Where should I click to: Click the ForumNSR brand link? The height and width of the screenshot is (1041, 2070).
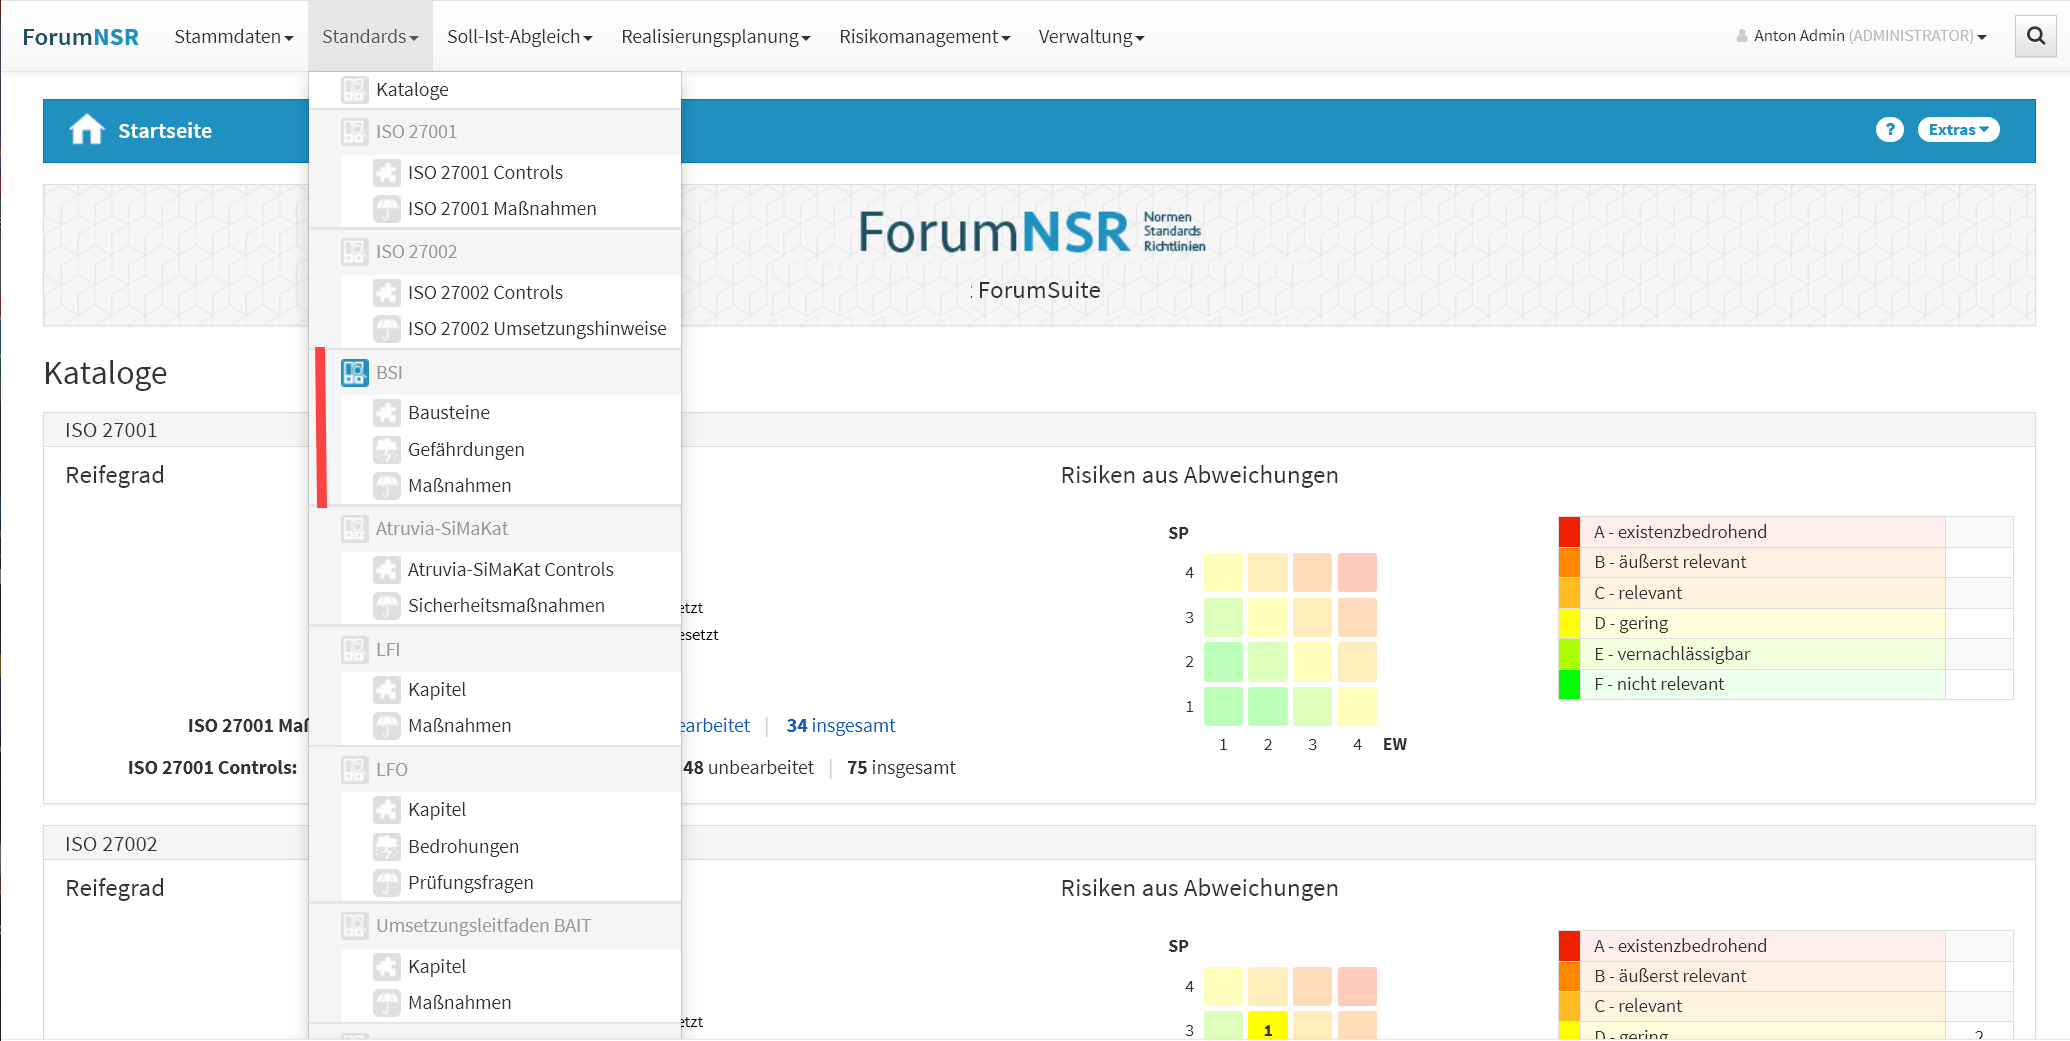pos(81,37)
